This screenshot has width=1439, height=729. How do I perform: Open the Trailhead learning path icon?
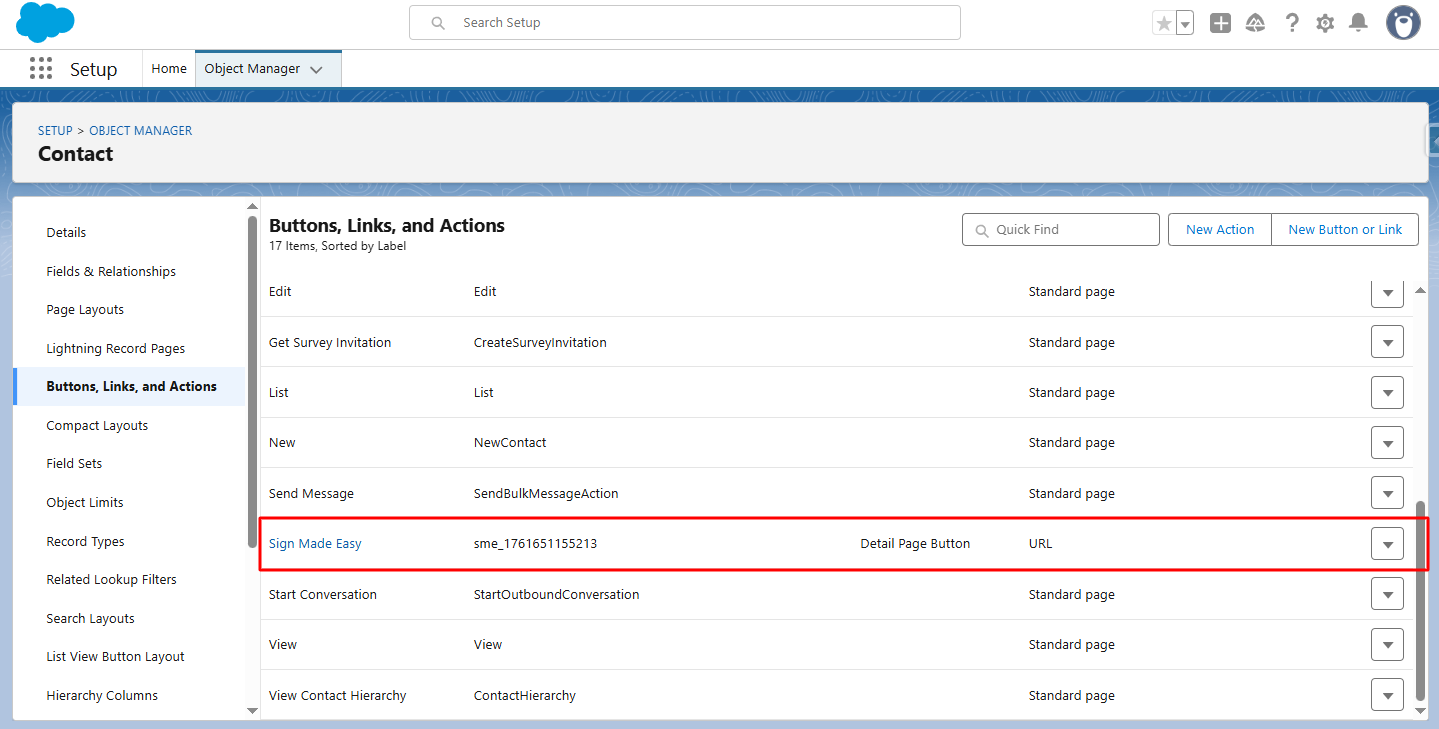[1255, 22]
